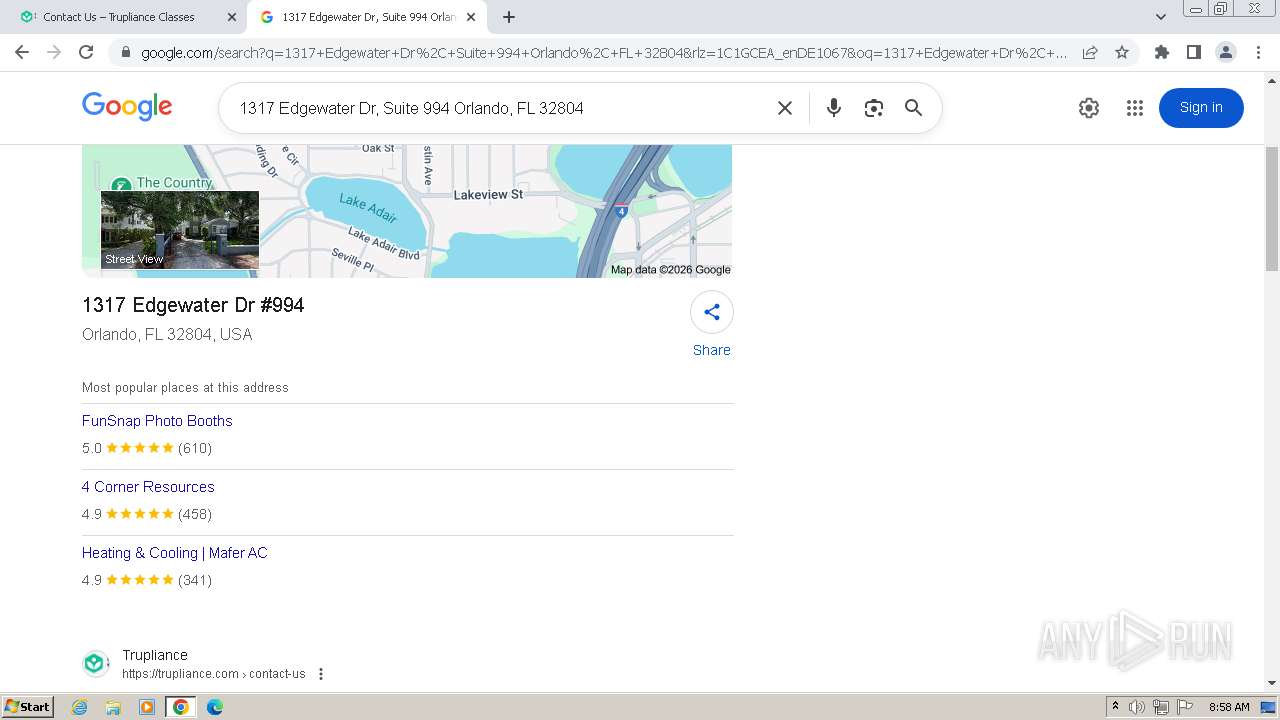Click the network tray icon
Viewport: 1280px width, 720px height.
(1161, 707)
